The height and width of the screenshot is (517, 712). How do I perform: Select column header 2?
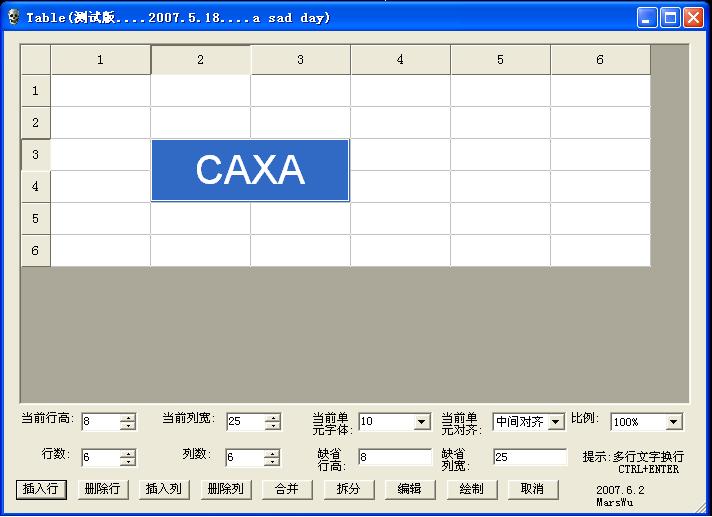[x=200, y=60]
